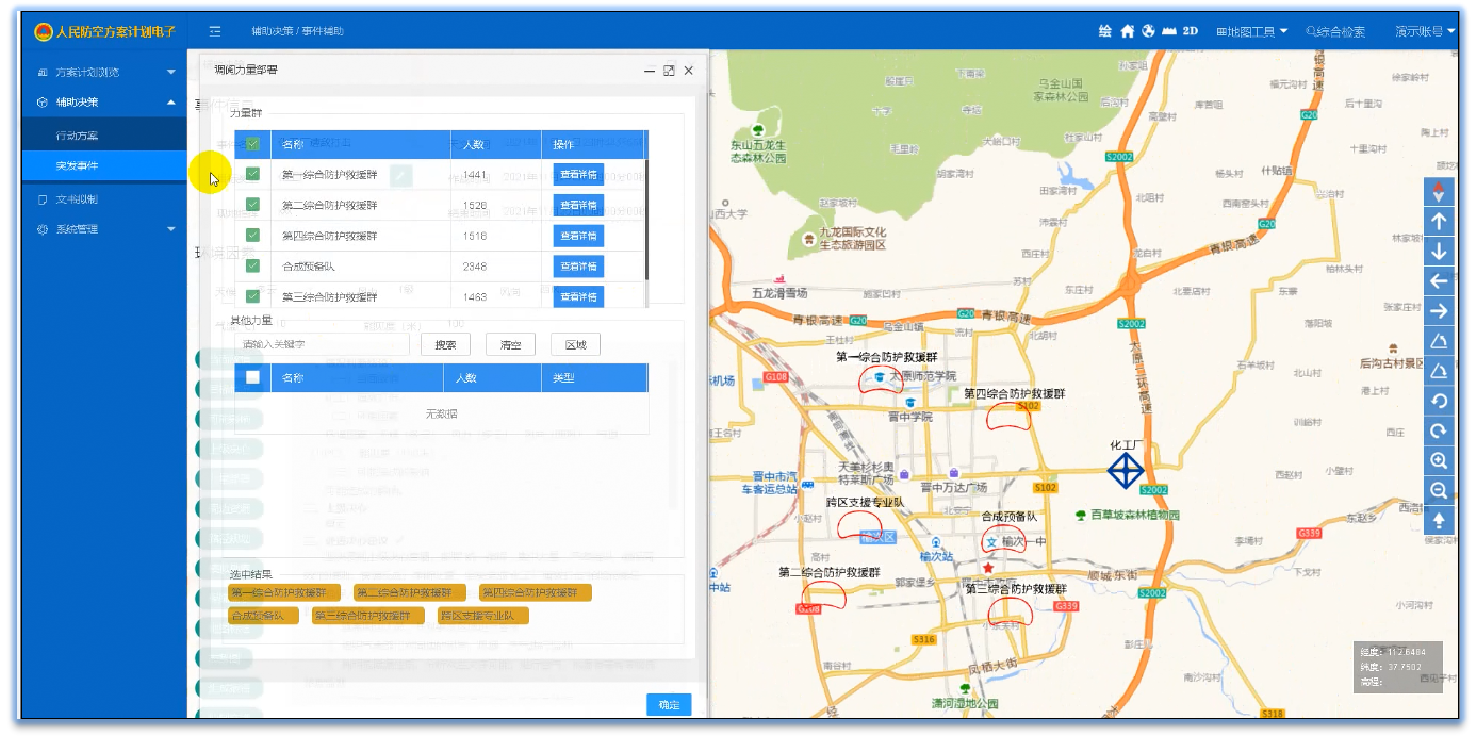Open the 地图工具 dropdown menu
Image resolution: width=1478 pixels, height=744 pixels.
pyautogui.click(x=1252, y=32)
